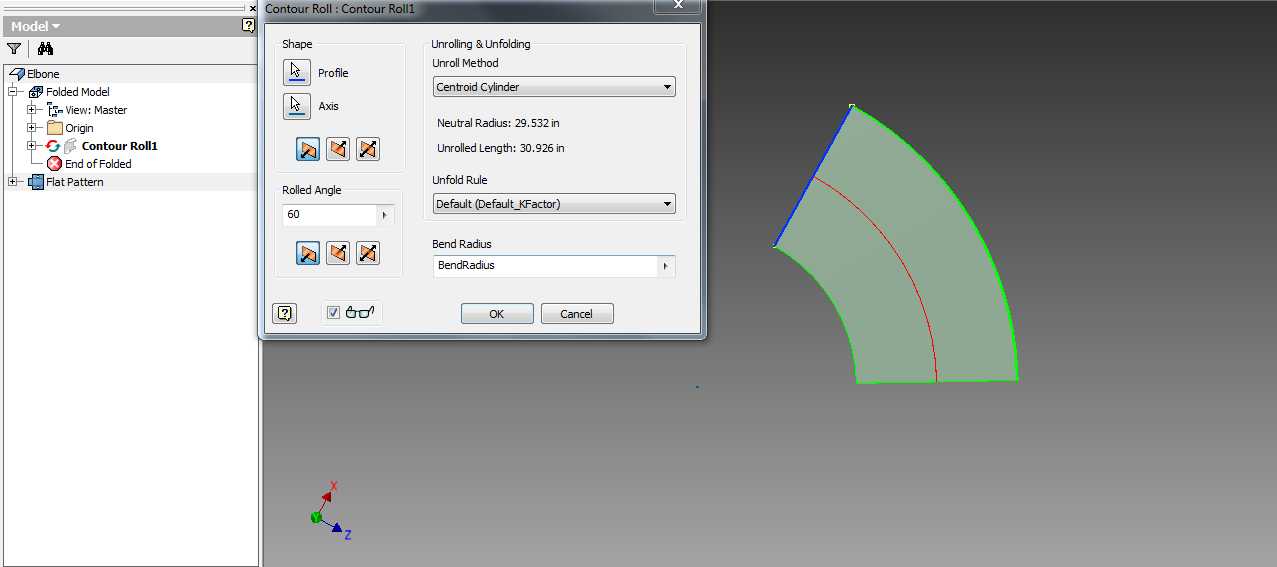
Task: Open the Unfold Rule Default_KFactor dropdown
Action: [x=555, y=204]
